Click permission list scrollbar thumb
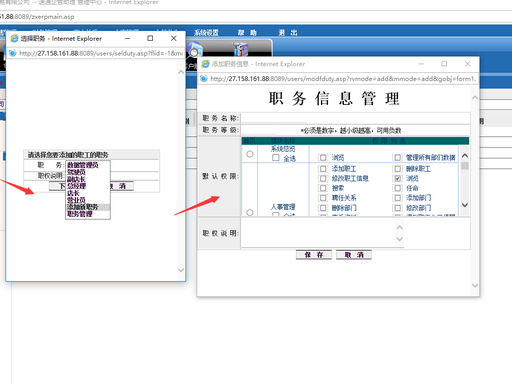This screenshot has width=512, height=384. tap(465, 166)
